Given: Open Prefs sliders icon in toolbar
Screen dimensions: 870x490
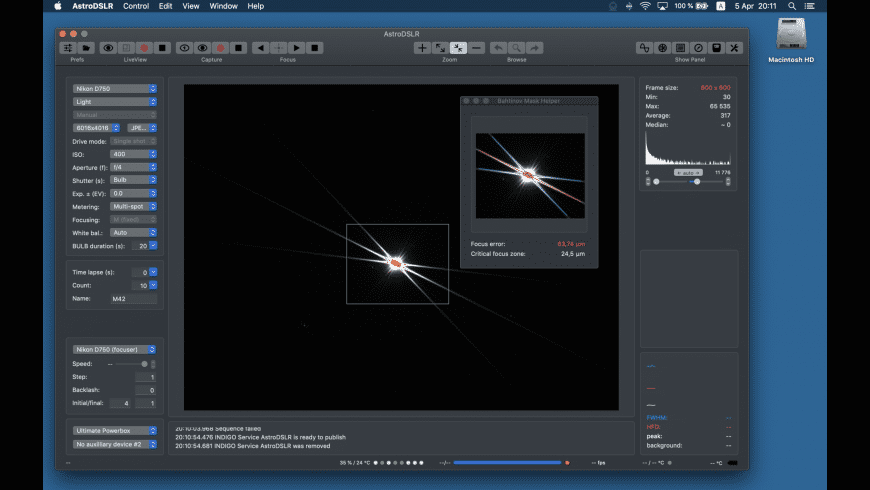Looking at the screenshot, I should pyautogui.click(x=68, y=48).
